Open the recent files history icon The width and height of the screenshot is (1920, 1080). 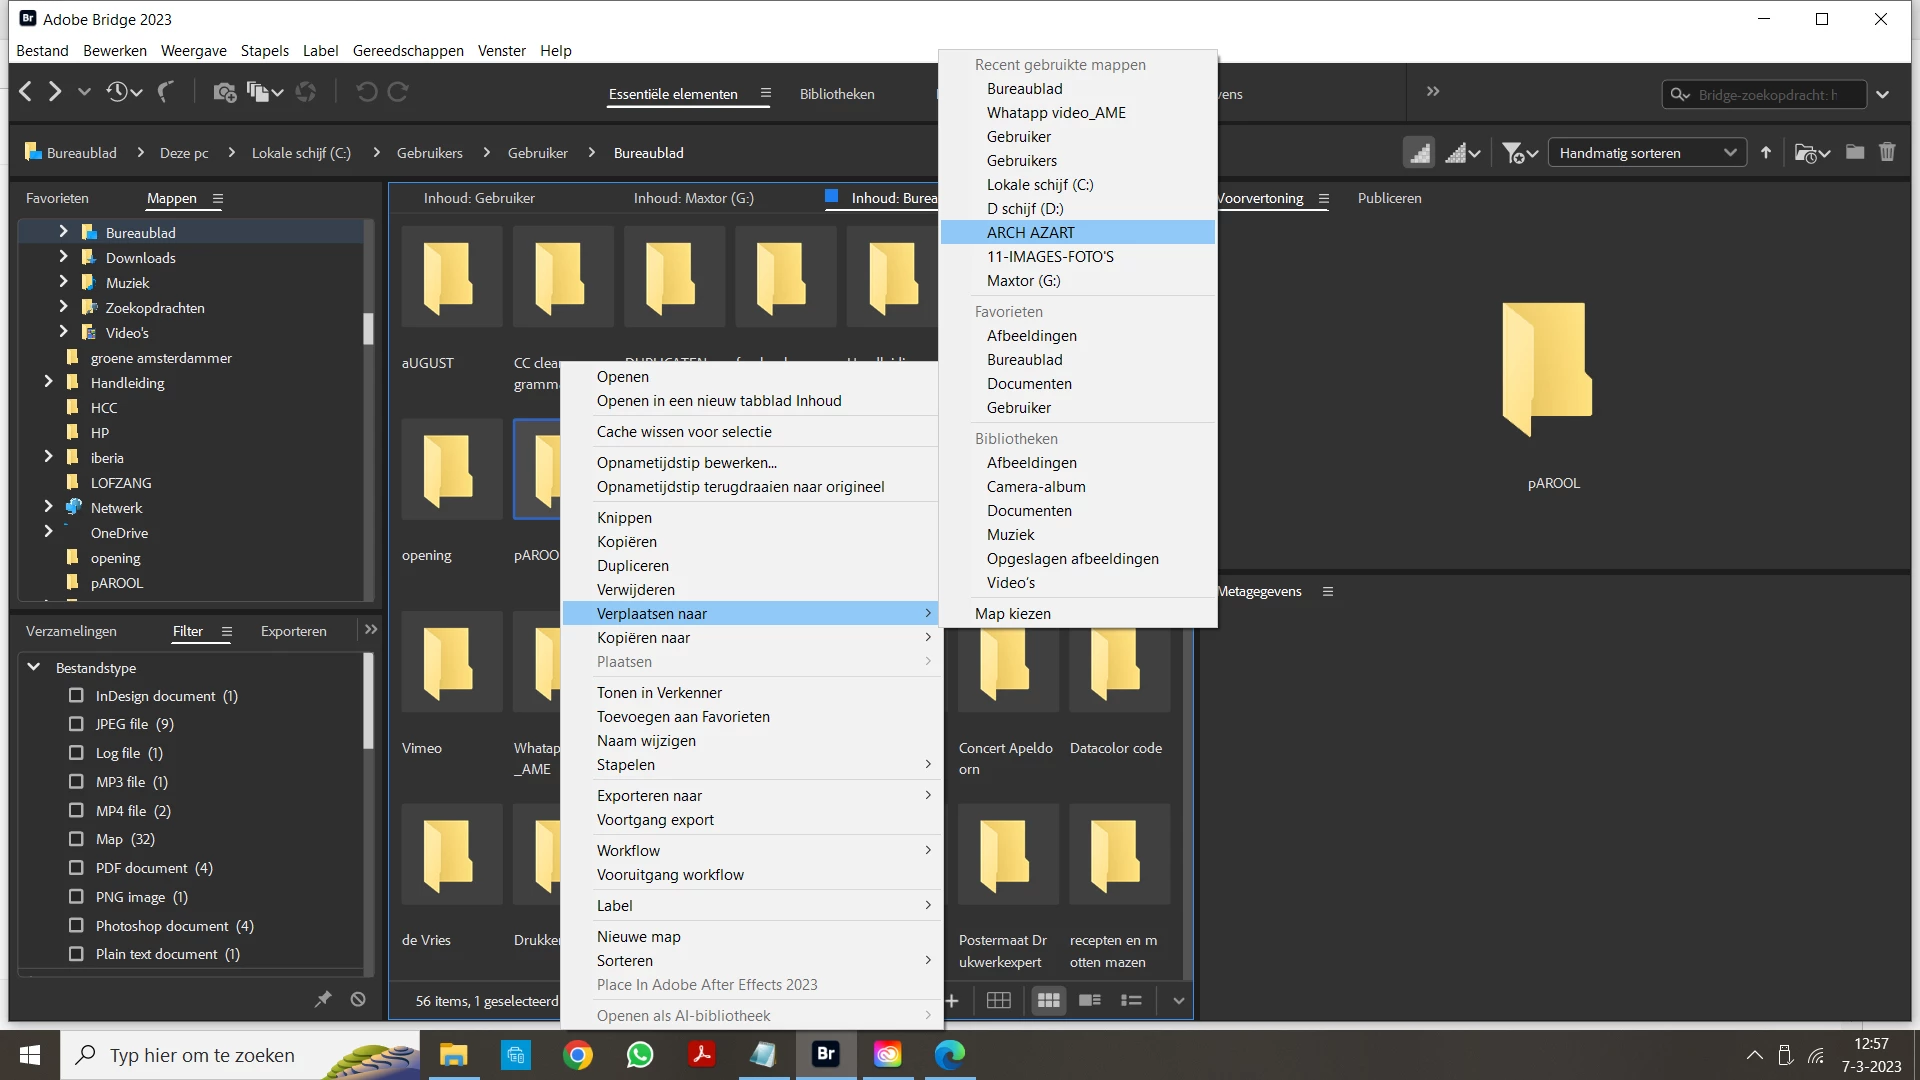click(x=118, y=92)
